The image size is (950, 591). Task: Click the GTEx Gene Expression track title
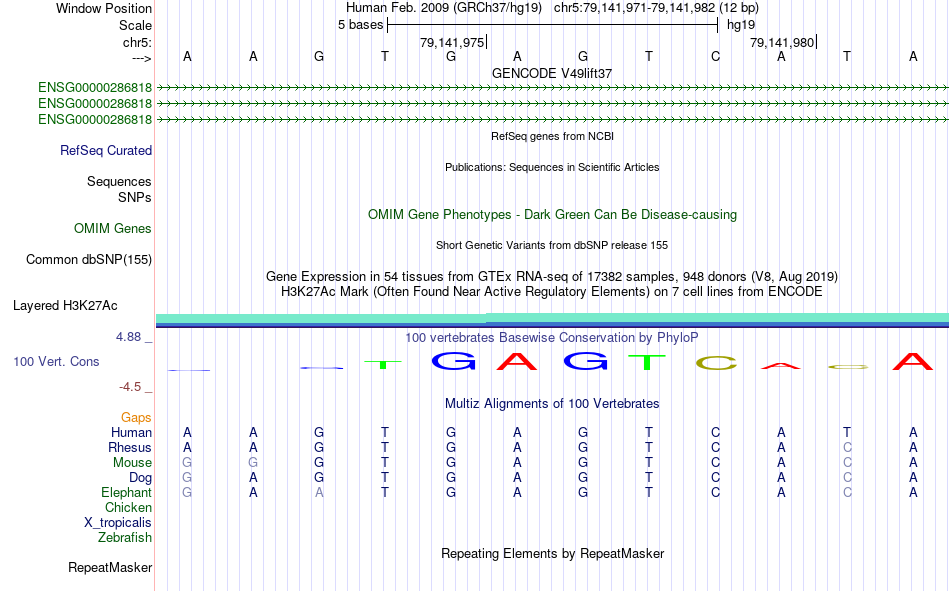click(552, 276)
